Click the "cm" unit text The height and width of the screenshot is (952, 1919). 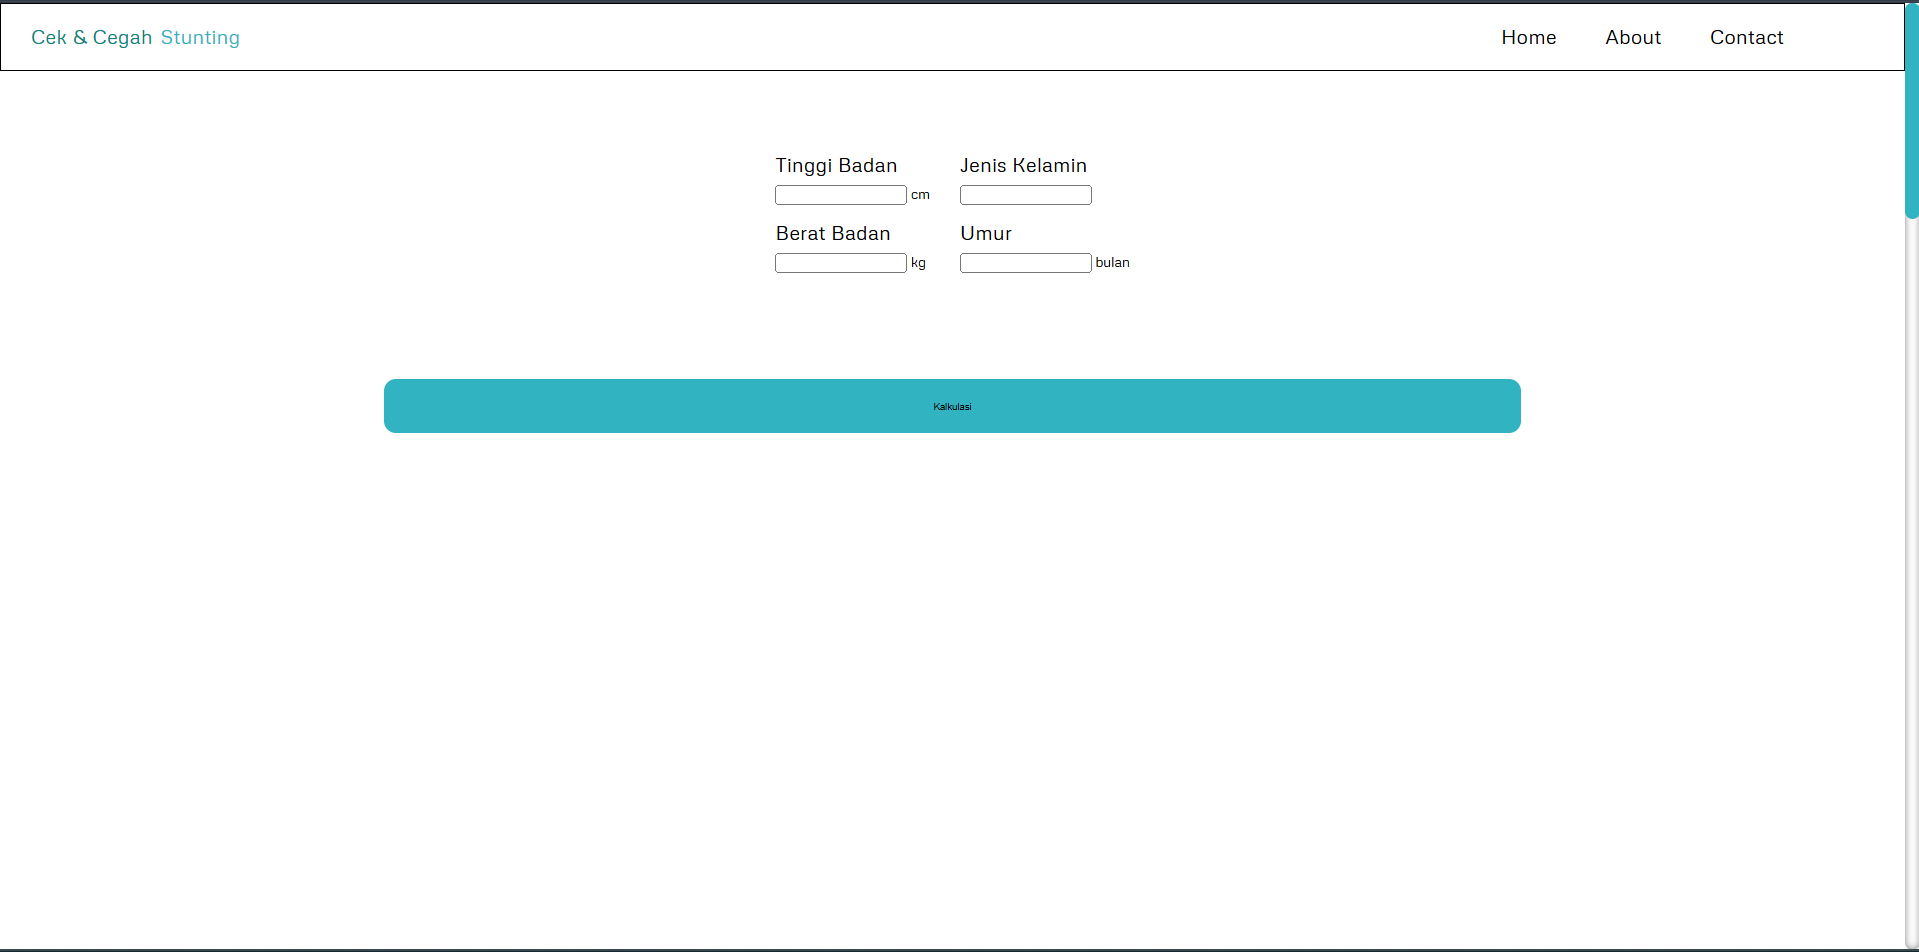(920, 195)
